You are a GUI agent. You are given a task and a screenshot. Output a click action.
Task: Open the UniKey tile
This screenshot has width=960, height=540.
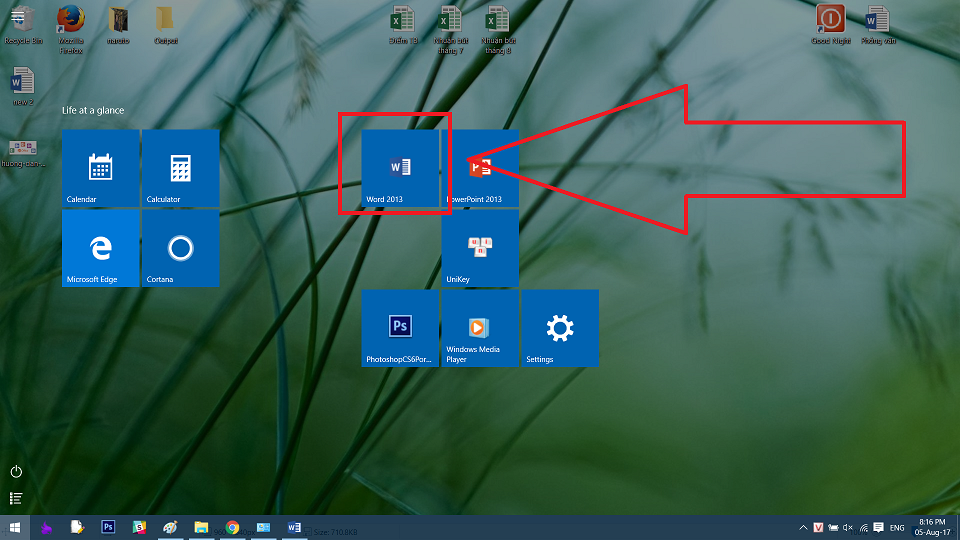(x=480, y=248)
